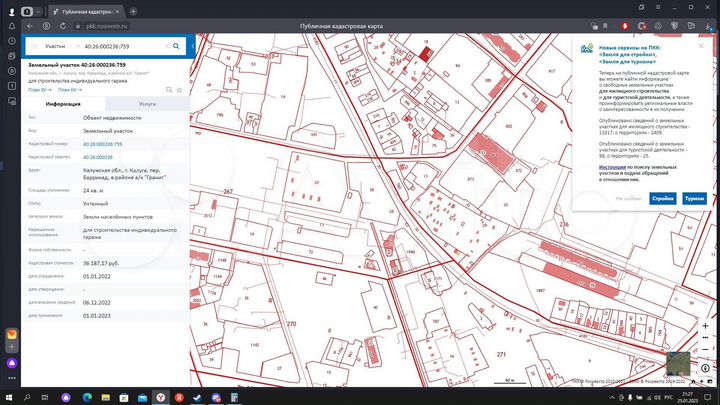
Task: Open Windows taskbar search
Action: click(x=27, y=397)
